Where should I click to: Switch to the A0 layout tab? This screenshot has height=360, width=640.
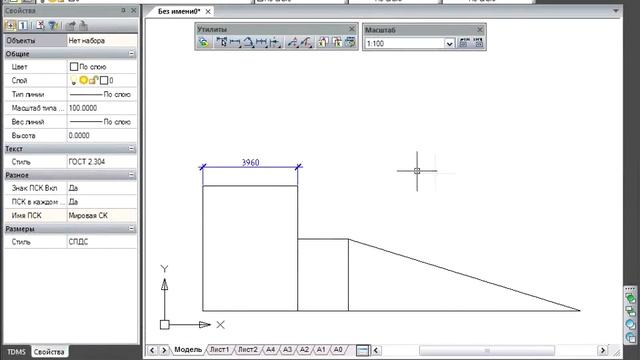[x=338, y=349]
